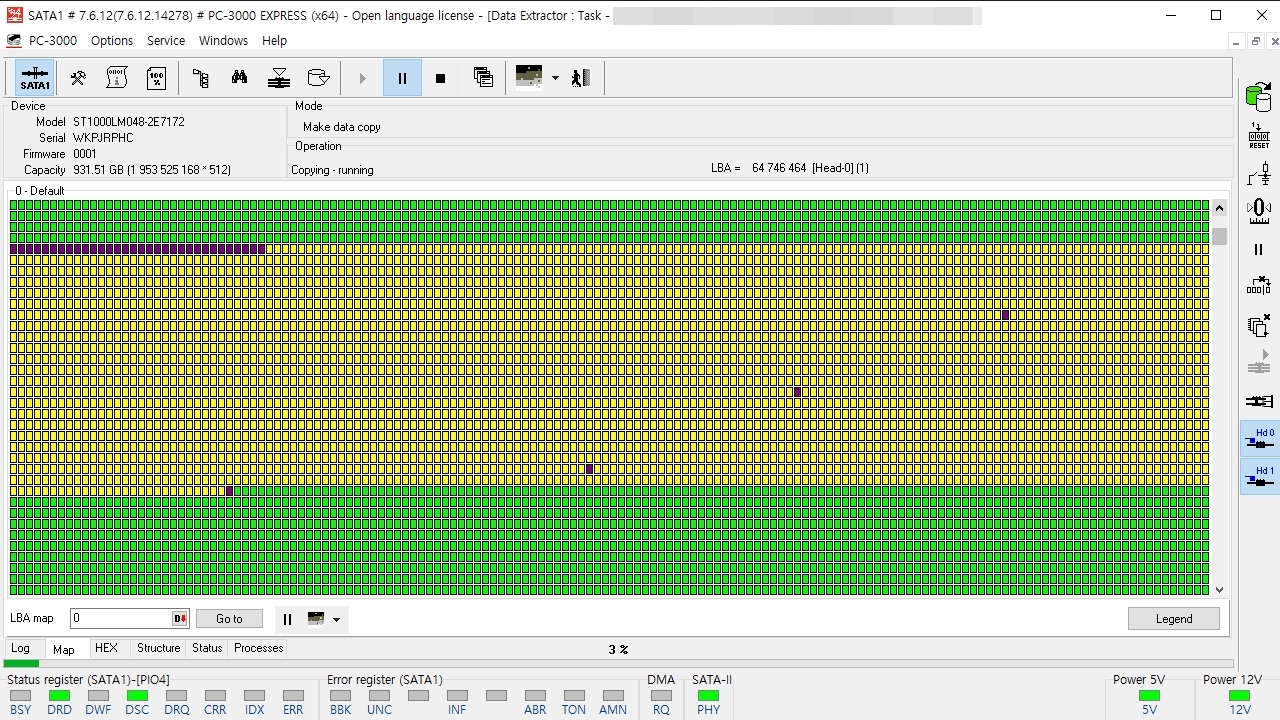Click the 100% percentage document icon
This screenshot has height=720, width=1280.
(157, 78)
